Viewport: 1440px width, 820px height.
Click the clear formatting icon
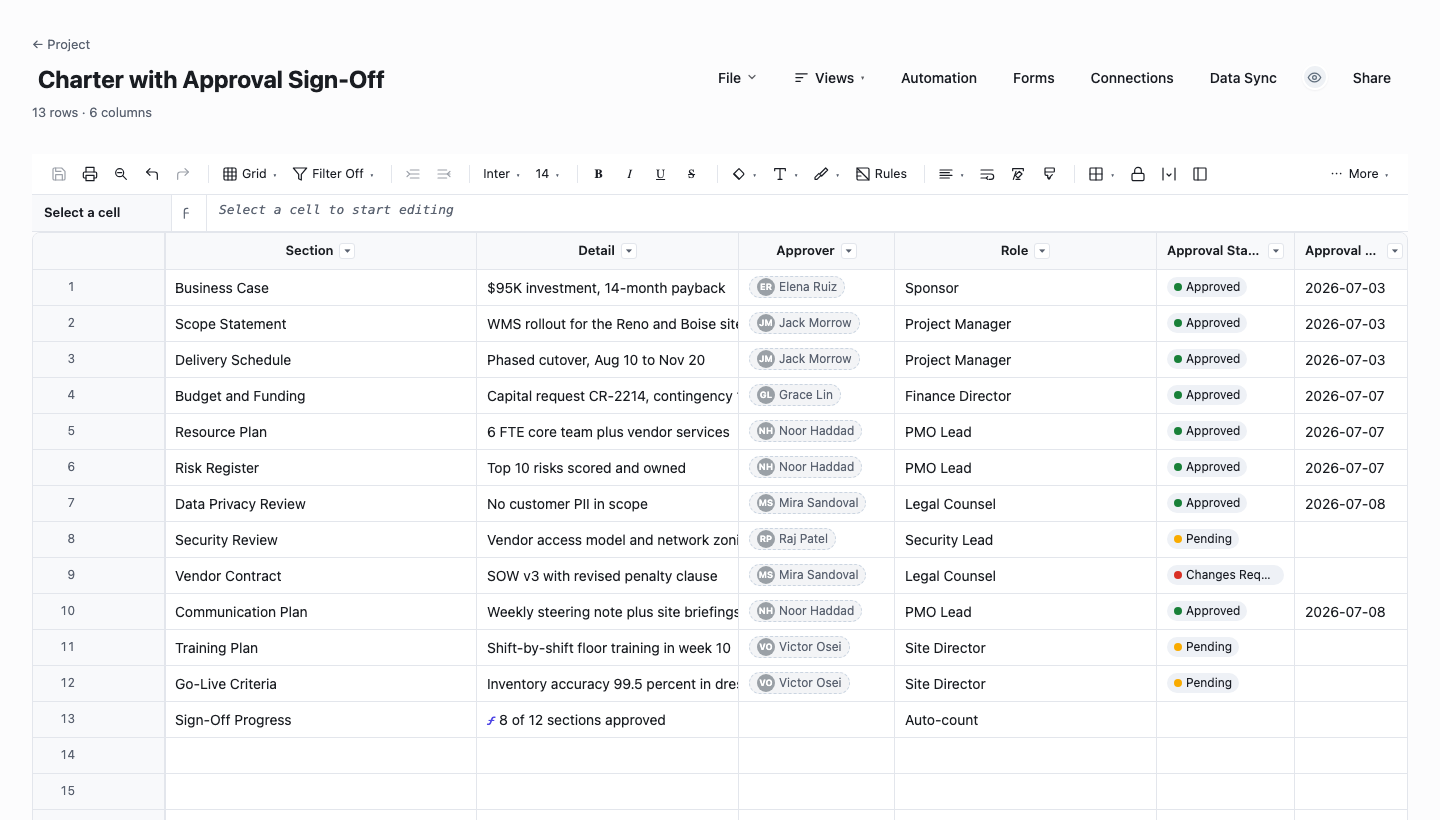coord(1018,174)
